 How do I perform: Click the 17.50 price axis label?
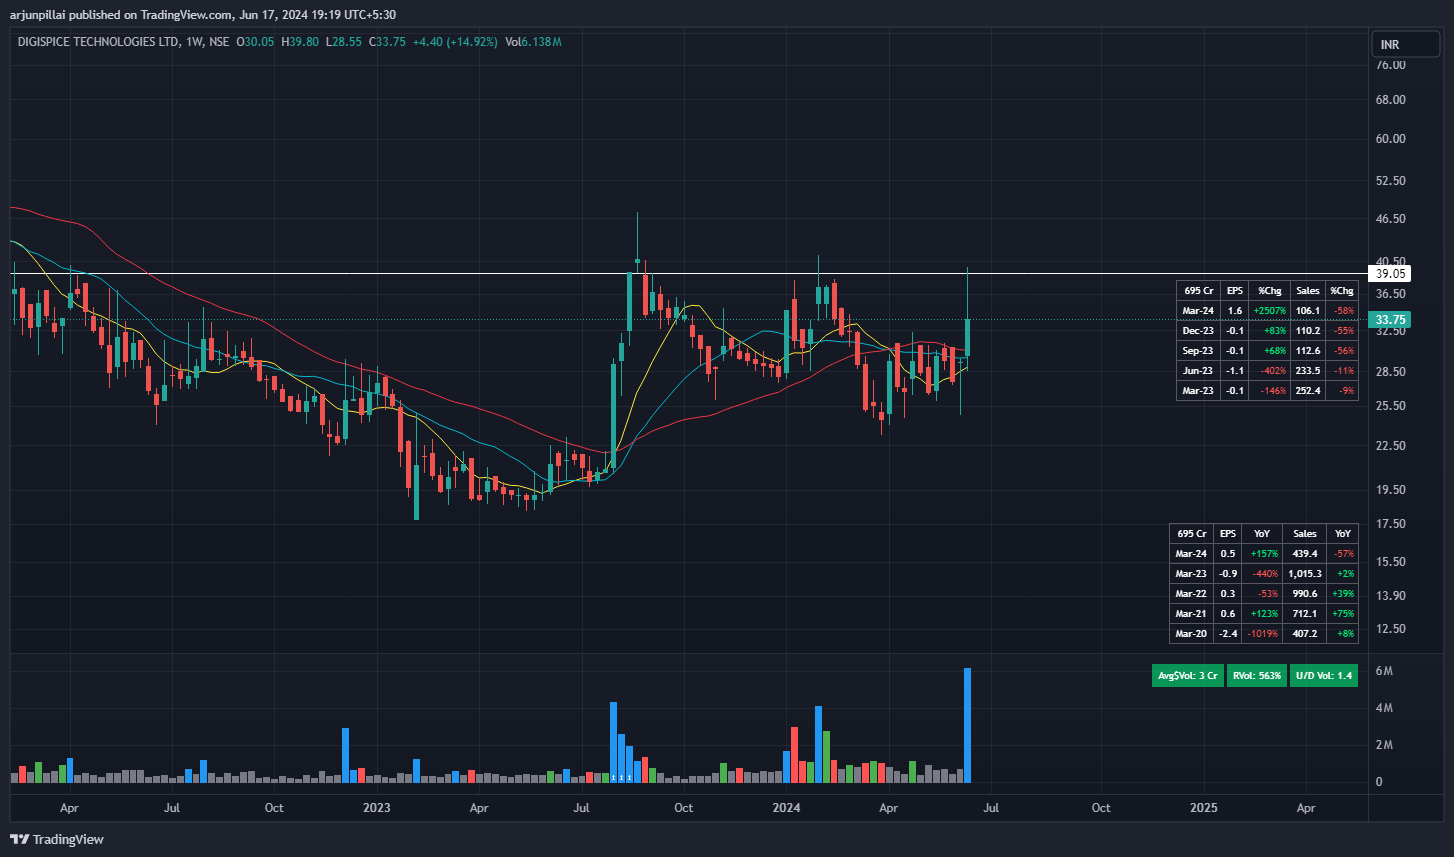(x=1391, y=524)
